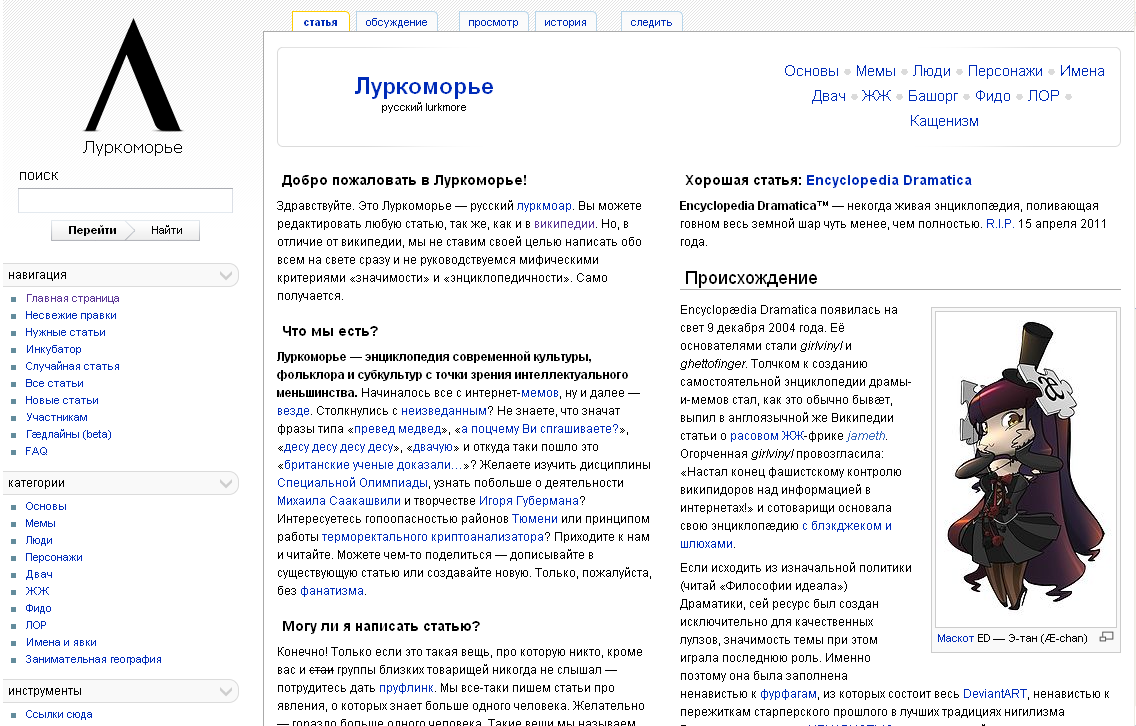Click the следить tab
The image size is (1136, 726).
[x=651, y=22]
